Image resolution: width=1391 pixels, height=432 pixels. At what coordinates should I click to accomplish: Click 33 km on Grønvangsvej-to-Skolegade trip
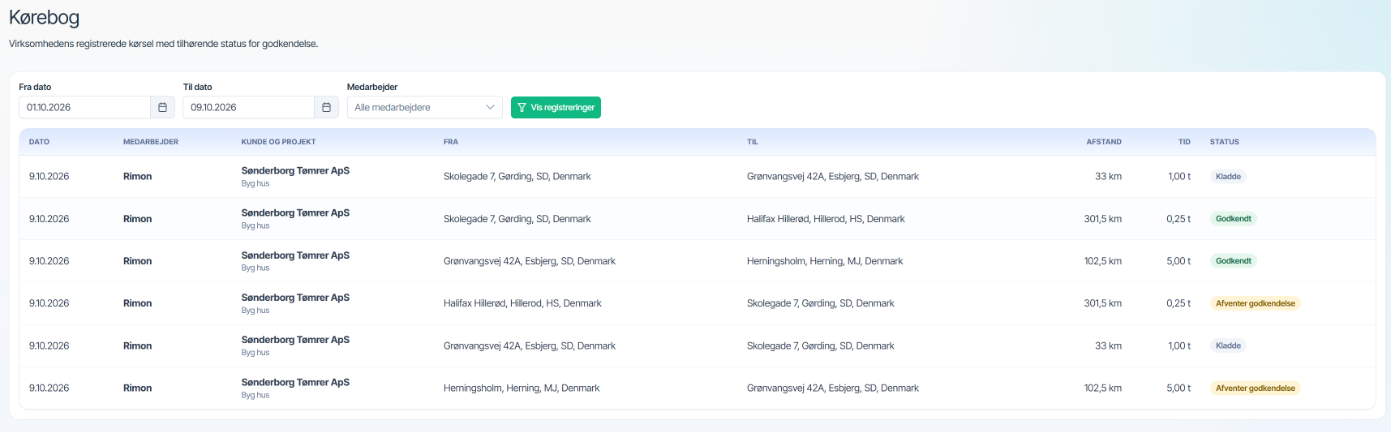(1109, 346)
